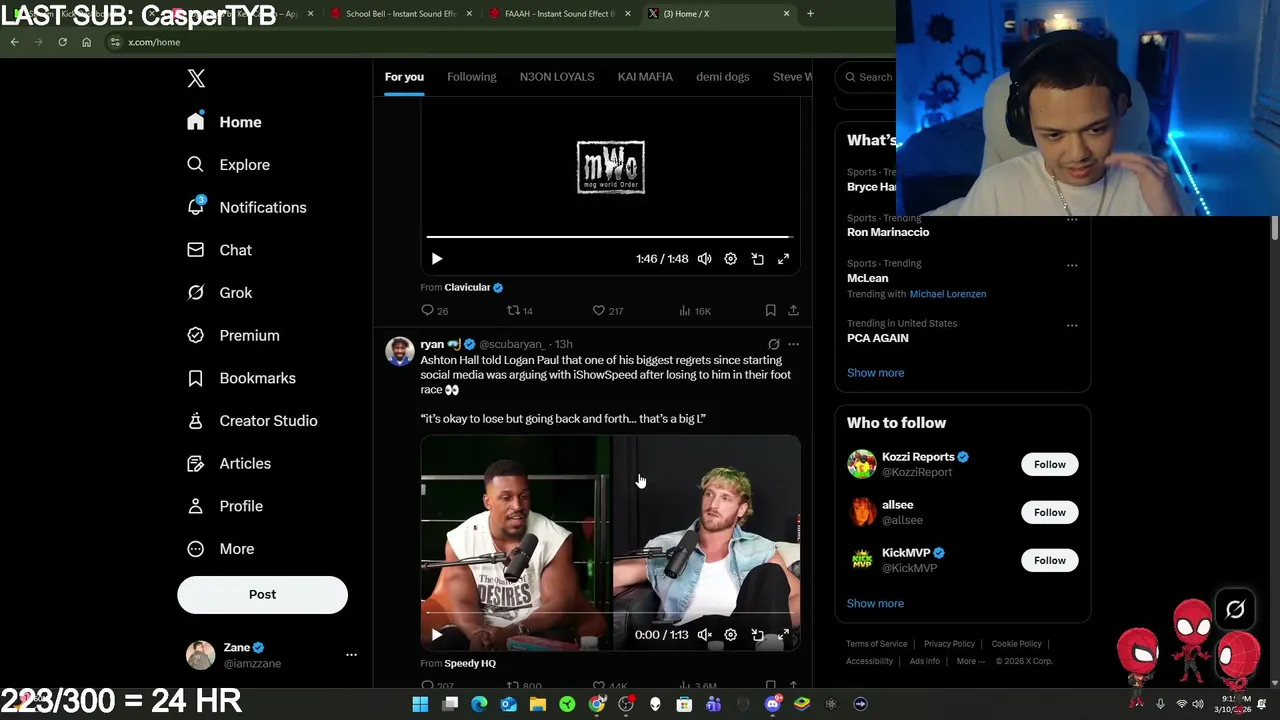Image resolution: width=1280 pixels, height=720 pixels.
Task: Expand the footer More links dropdown
Action: pyautogui.click(x=970, y=661)
